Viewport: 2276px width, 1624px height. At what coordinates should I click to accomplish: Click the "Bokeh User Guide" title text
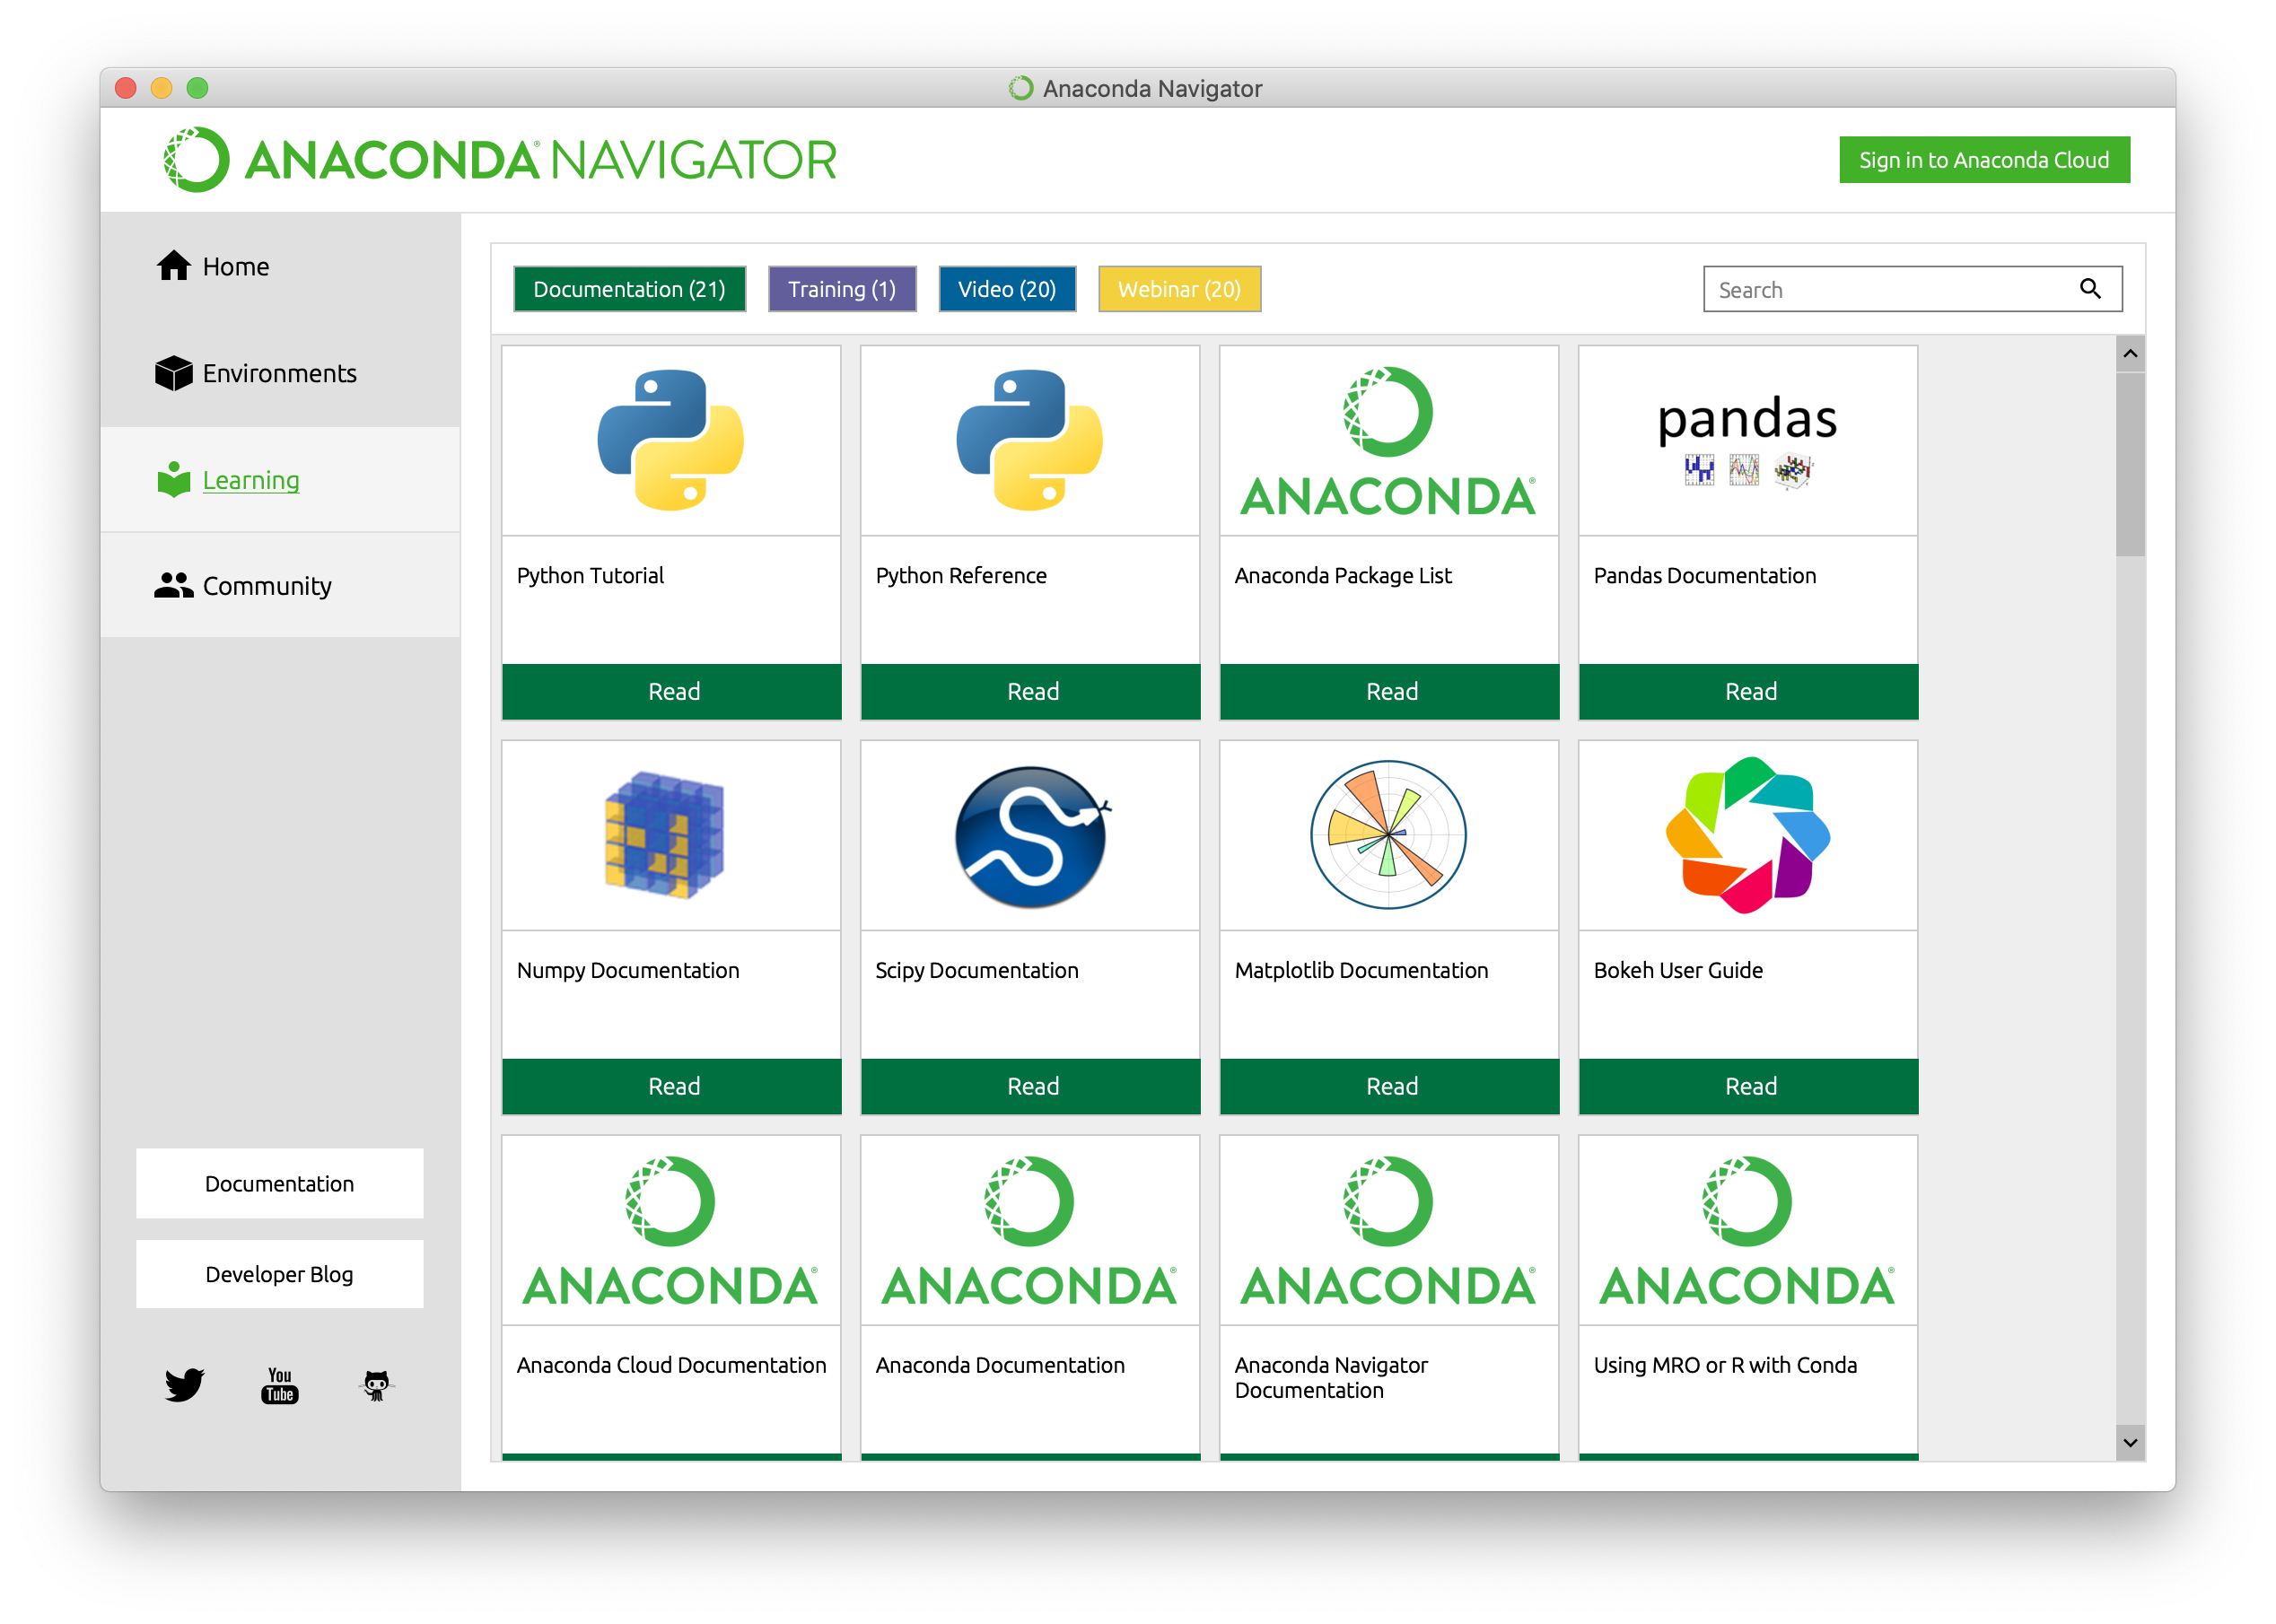[x=1678, y=970]
